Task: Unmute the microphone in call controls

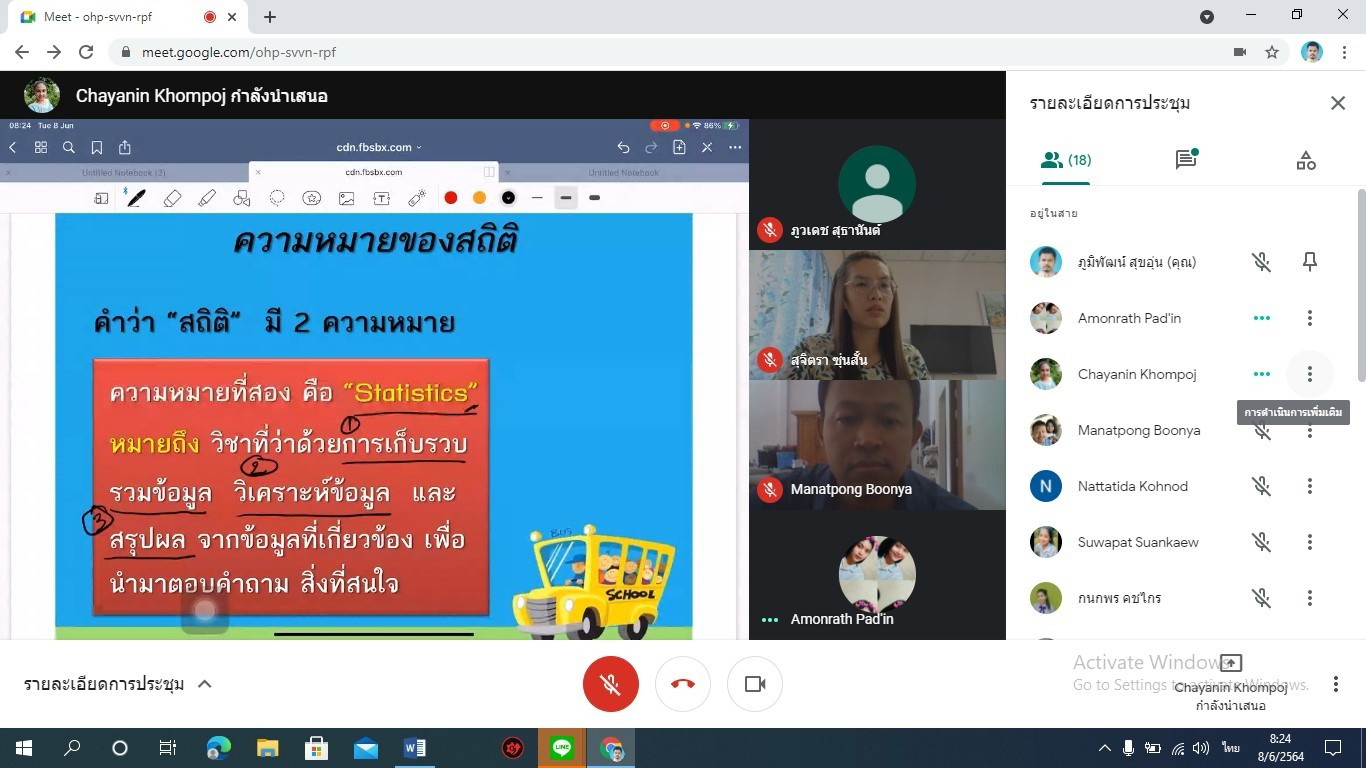Action: pos(610,684)
